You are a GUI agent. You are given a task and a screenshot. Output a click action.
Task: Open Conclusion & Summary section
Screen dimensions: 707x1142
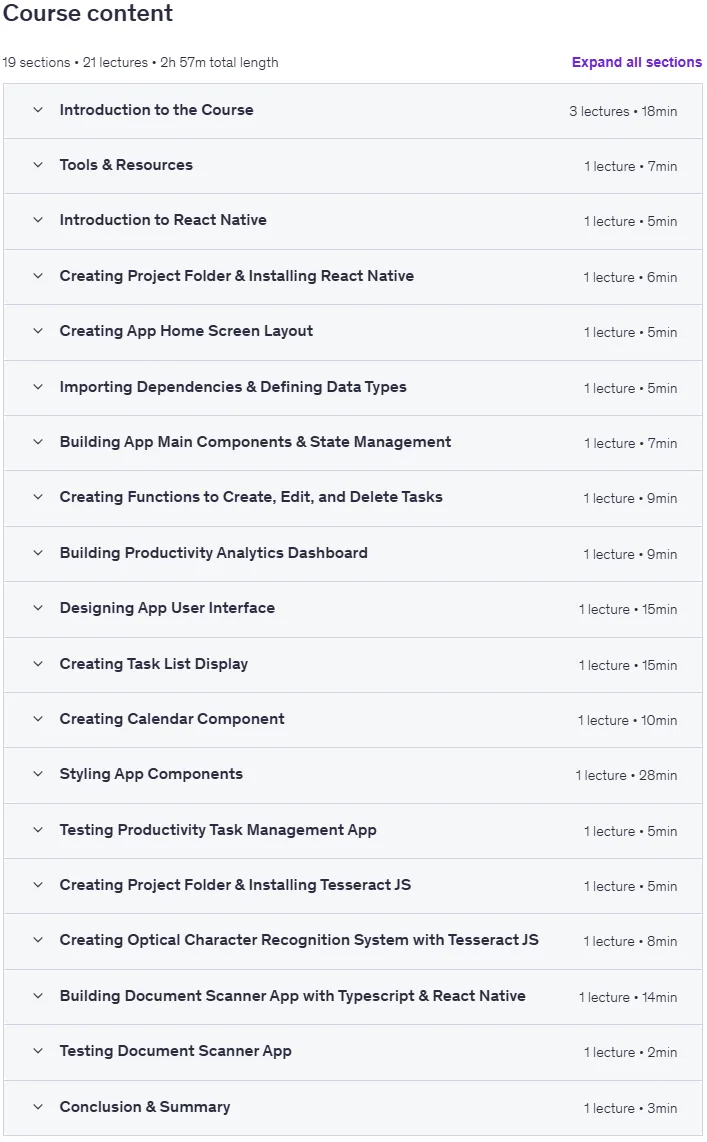(x=353, y=1107)
